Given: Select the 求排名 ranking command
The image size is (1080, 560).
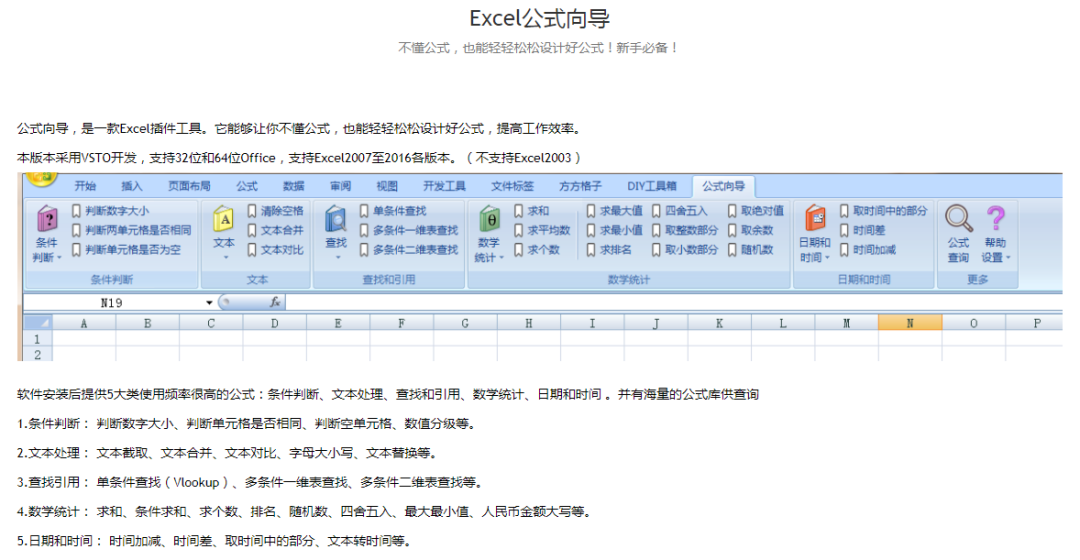Looking at the screenshot, I should click(x=609, y=249).
